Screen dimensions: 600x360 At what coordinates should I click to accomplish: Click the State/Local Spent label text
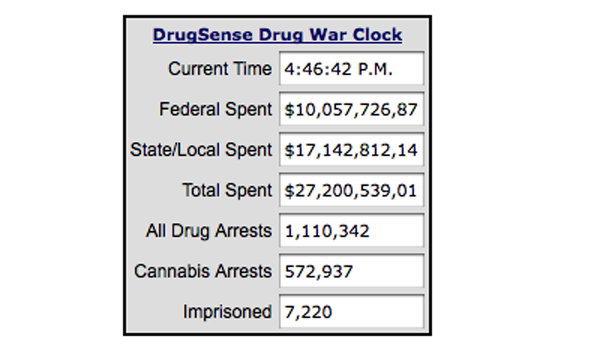(201, 150)
